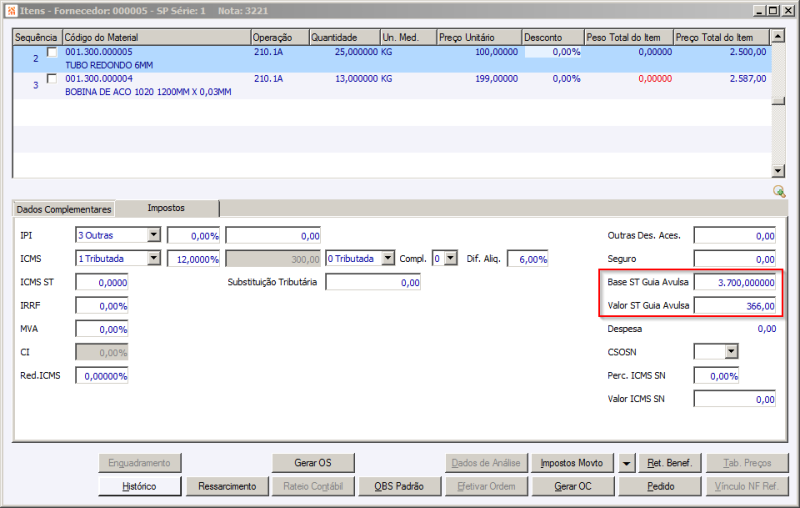This screenshot has height=508, width=800.
Task: Click the magnifier search icon below grid
Action: click(779, 191)
